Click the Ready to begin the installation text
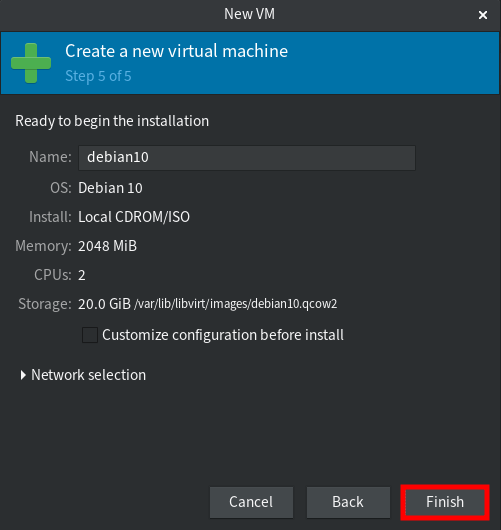 pyautogui.click(x=112, y=121)
